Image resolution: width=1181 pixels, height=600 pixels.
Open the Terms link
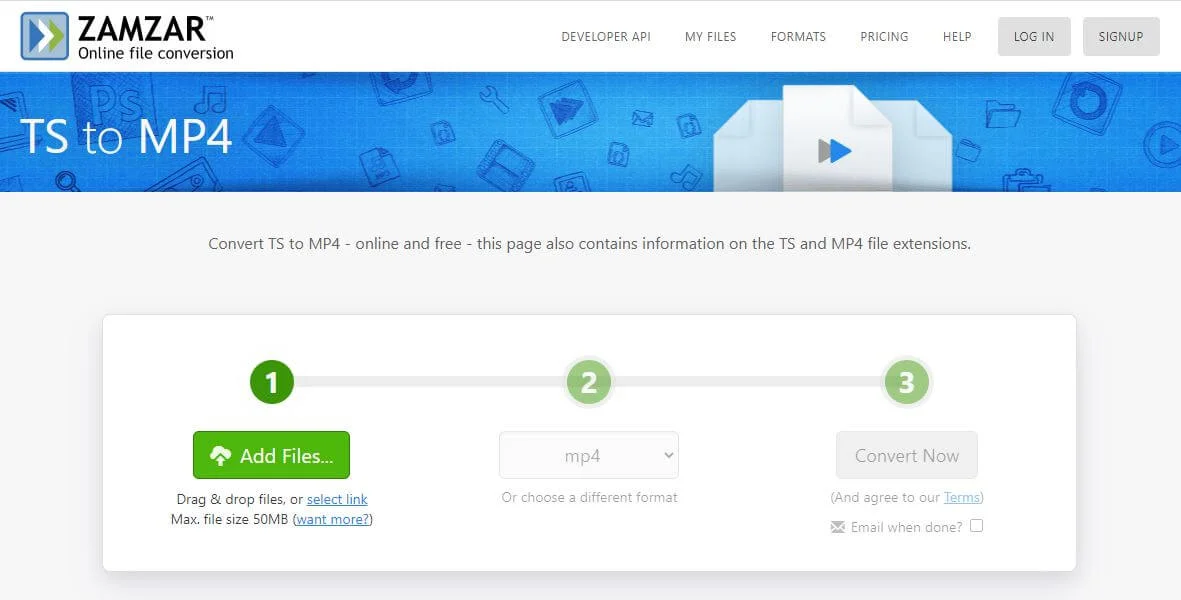(x=961, y=497)
